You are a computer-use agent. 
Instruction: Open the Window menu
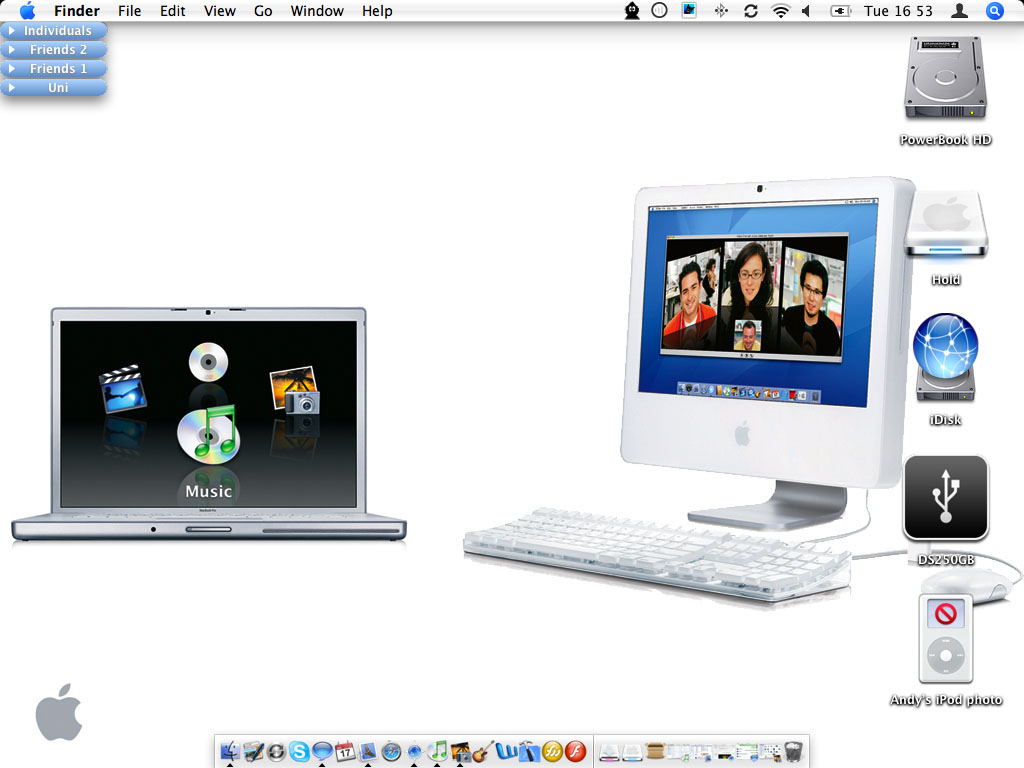[317, 10]
